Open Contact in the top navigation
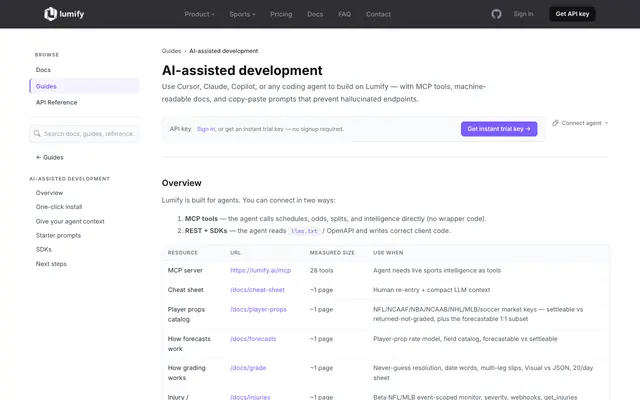 point(378,14)
